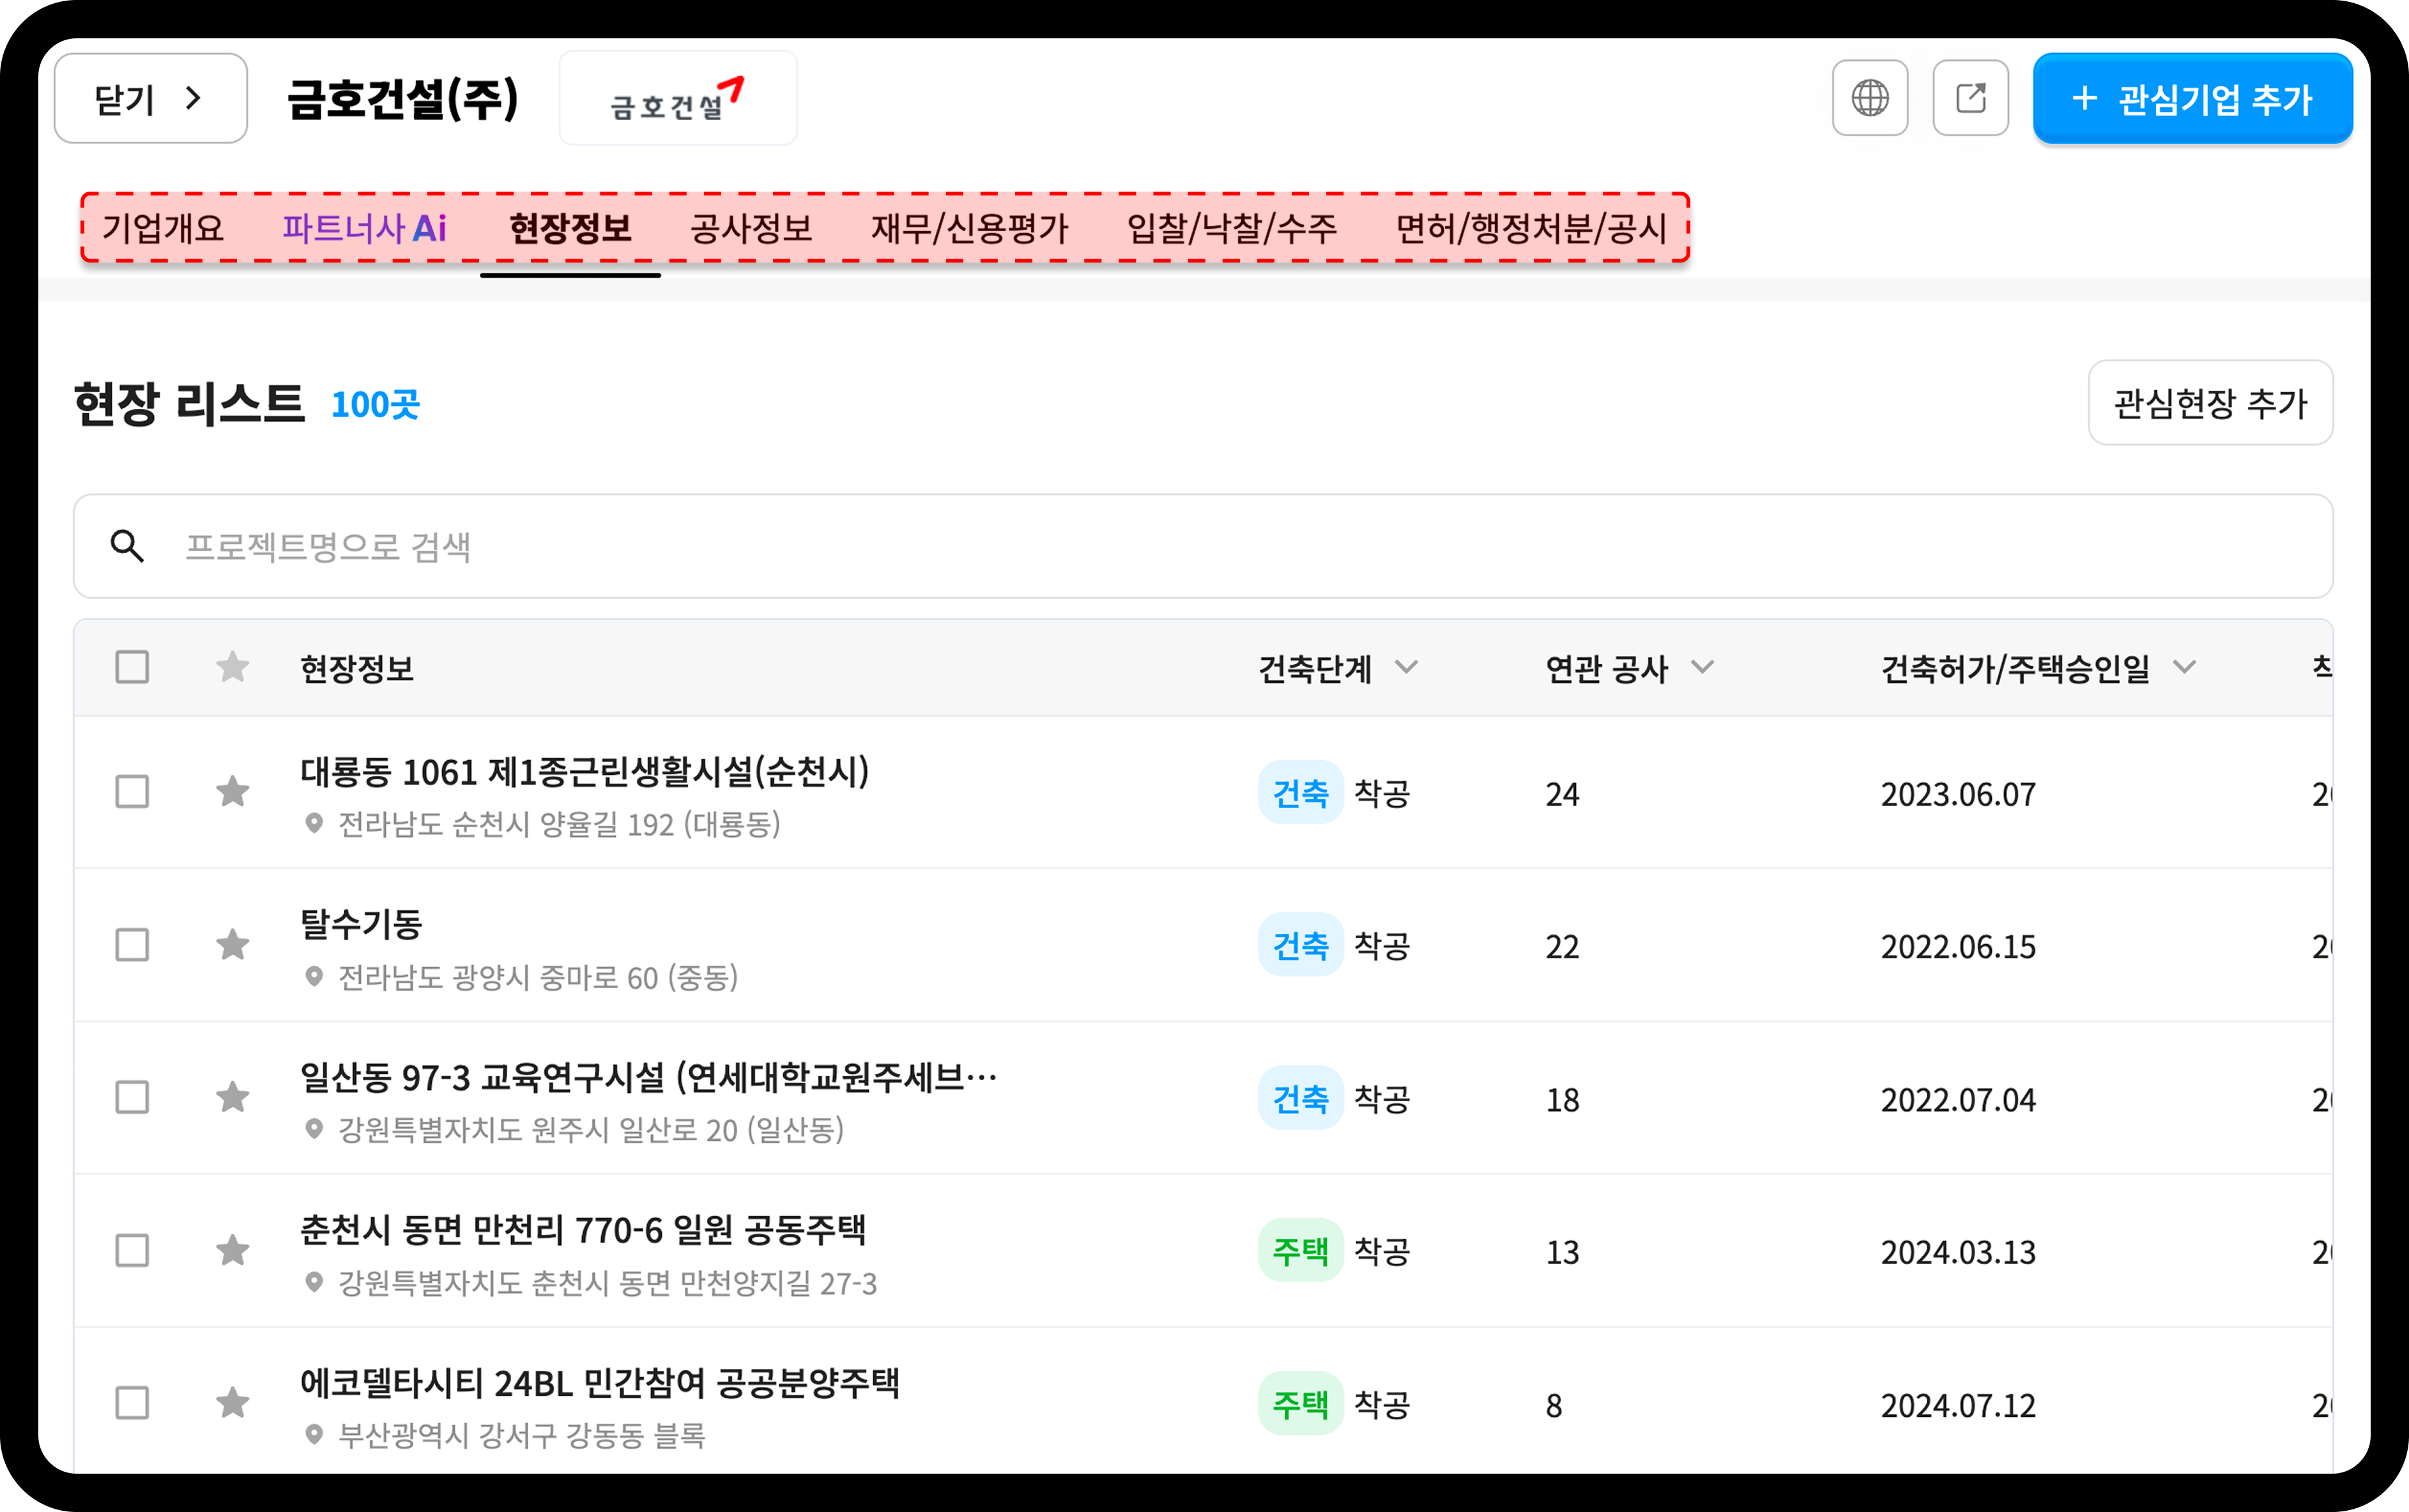This screenshot has height=1512, width=2409.
Task: Toggle the select-all header checkbox
Action: [x=132, y=667]
